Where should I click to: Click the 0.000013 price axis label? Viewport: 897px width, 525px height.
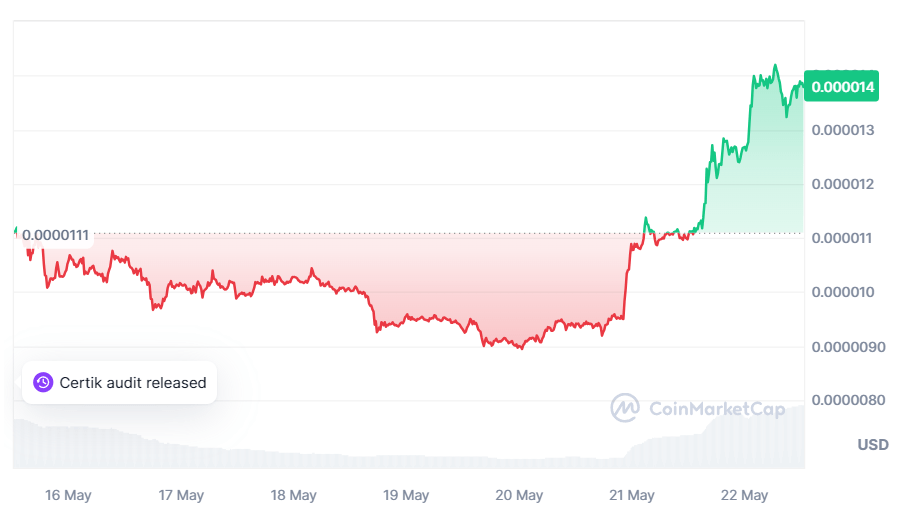843,130
